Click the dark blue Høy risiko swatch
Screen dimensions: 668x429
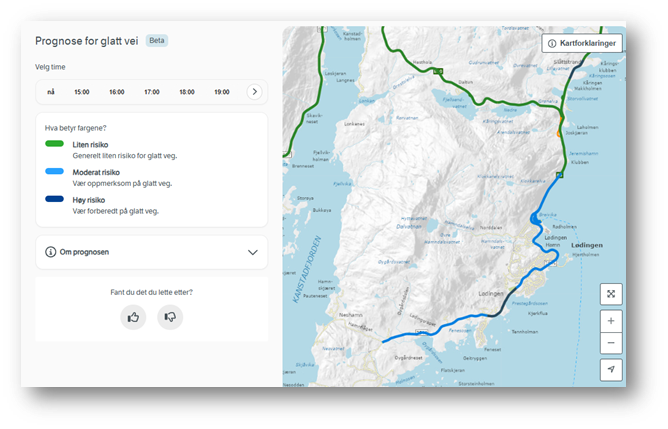pyautogui.click(x=61, y=199)
